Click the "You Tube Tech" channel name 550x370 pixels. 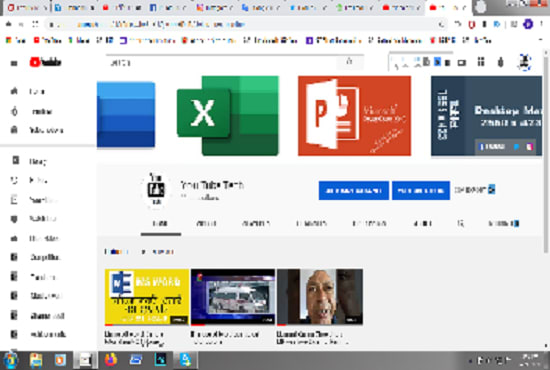[212, 185]
